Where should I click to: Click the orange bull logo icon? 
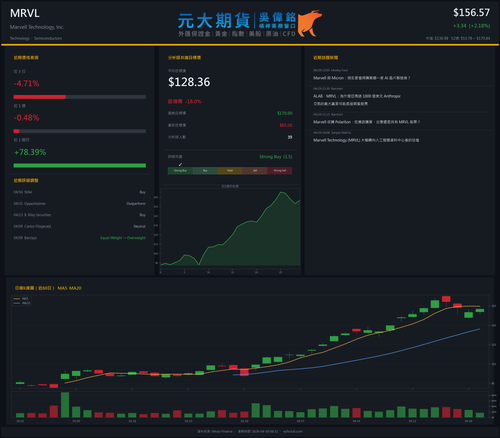tap(309, 23)
